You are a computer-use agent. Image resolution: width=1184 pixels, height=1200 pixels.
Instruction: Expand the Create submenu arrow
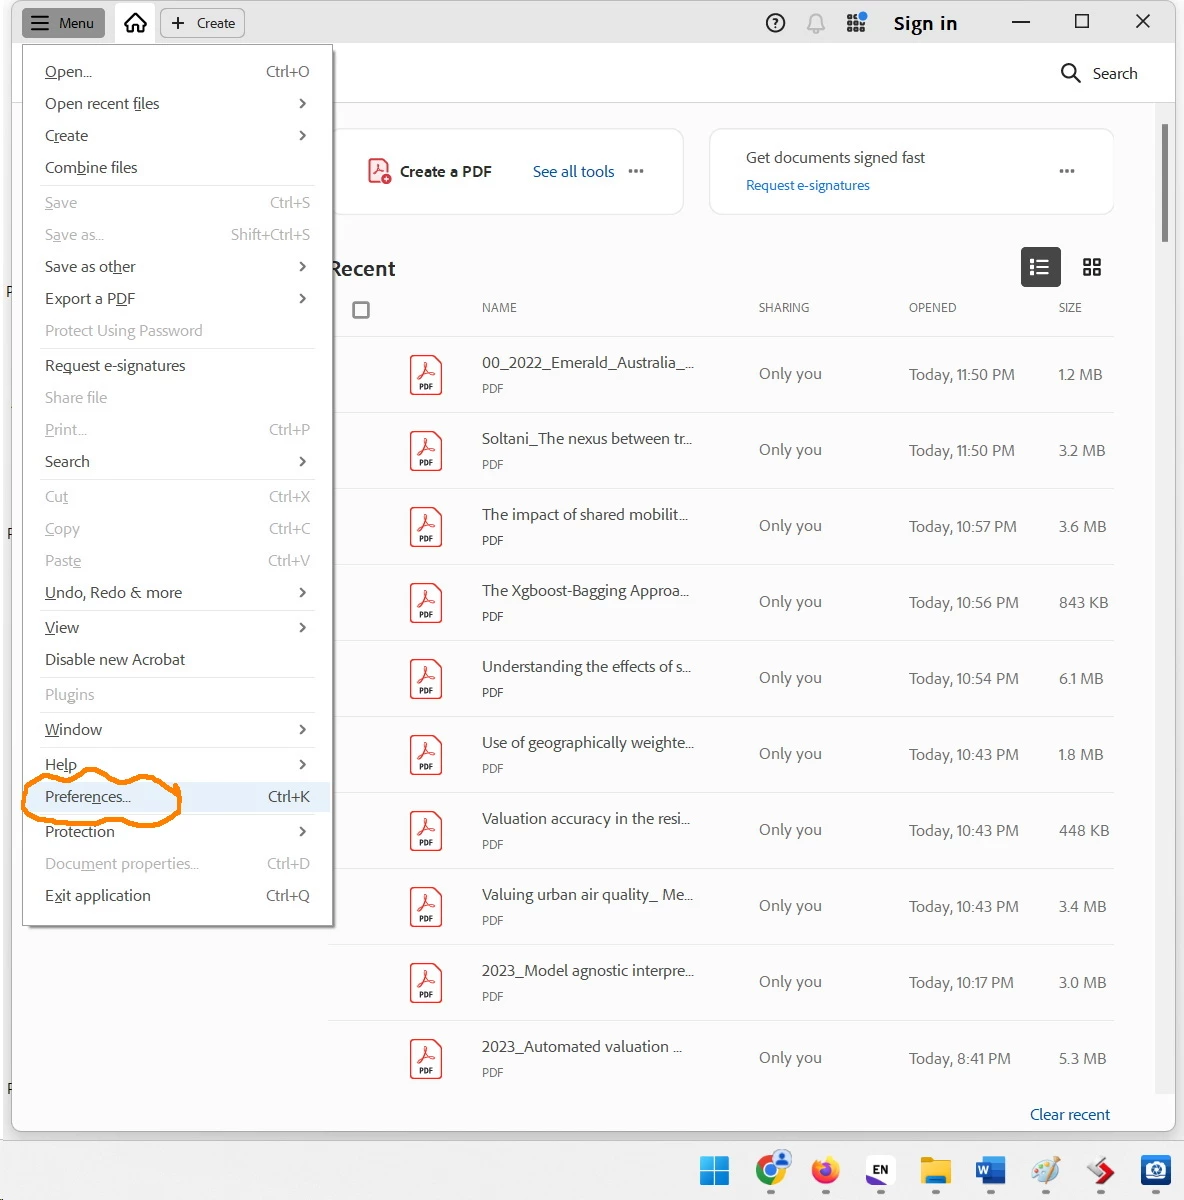[302, 136]
